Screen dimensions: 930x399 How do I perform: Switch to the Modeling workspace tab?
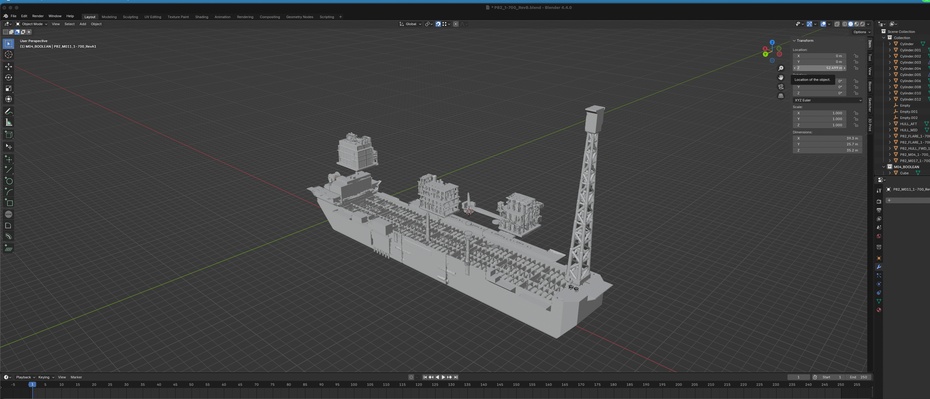click(109, 17)
